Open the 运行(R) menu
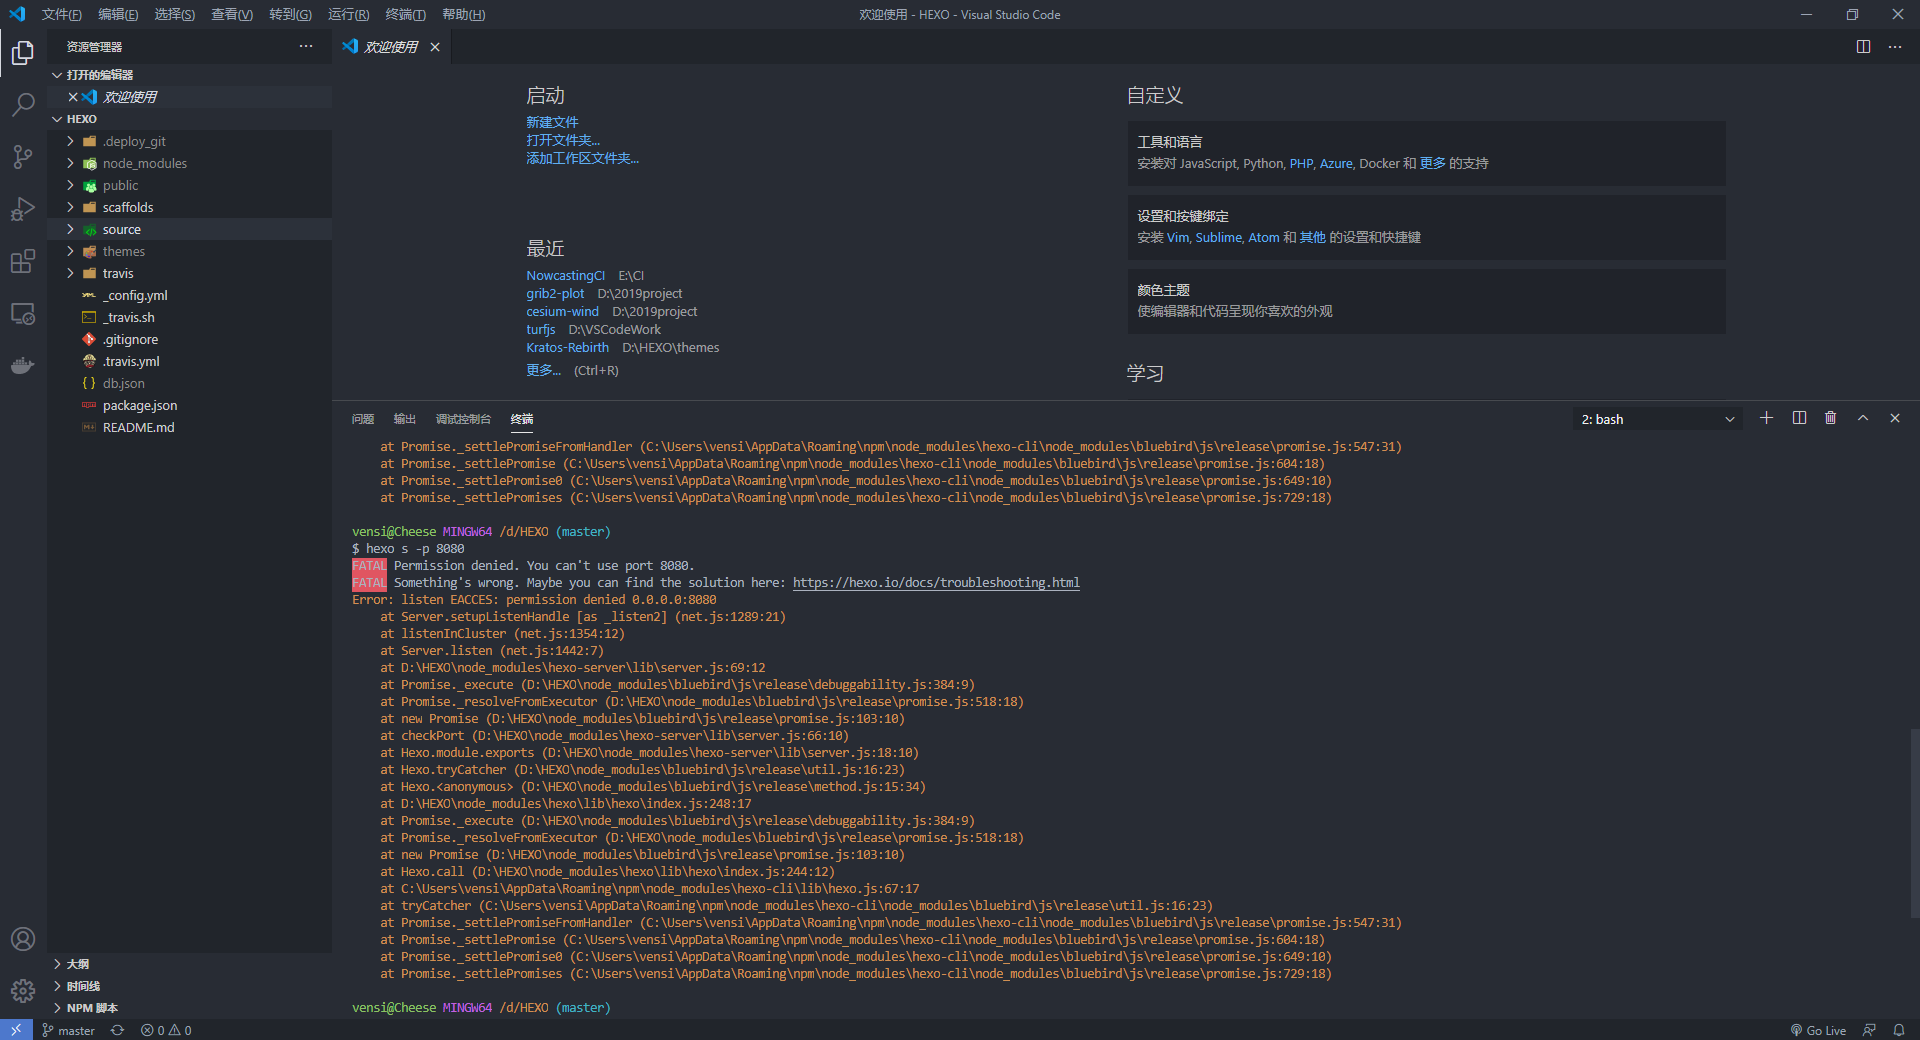This screenshot has width=1920, height=1040. (x=348, y=14)
